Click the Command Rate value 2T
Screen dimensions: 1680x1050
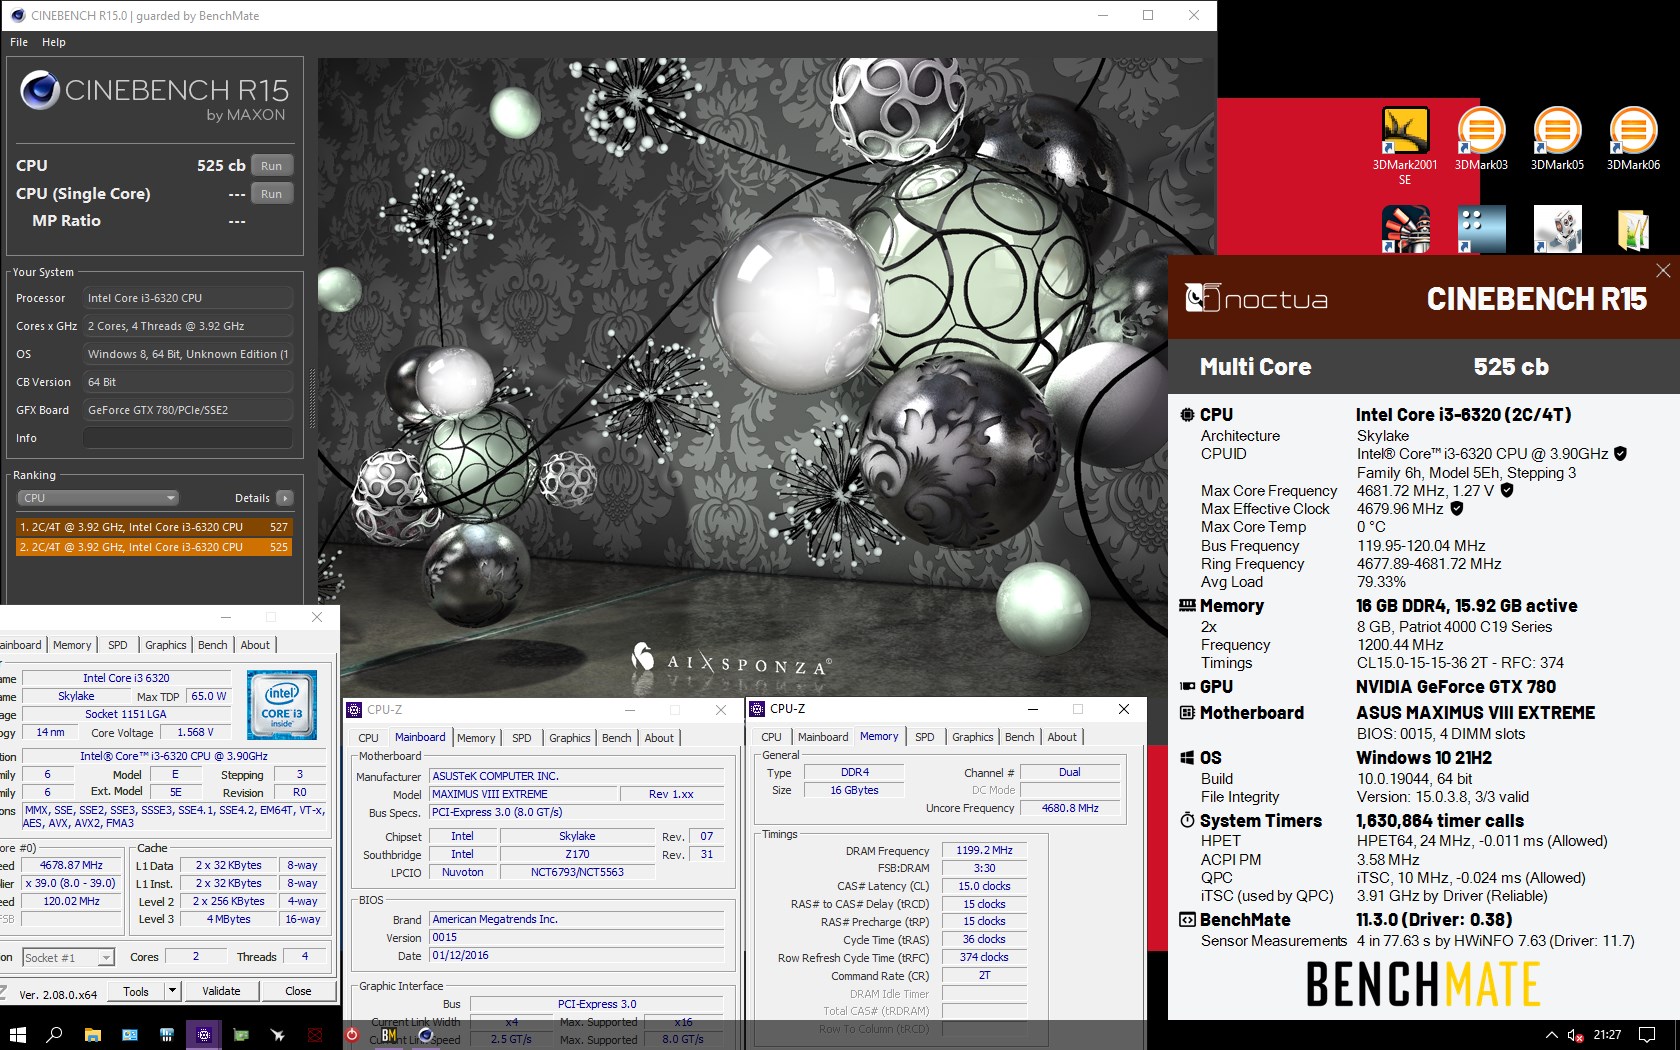(984, 975)
